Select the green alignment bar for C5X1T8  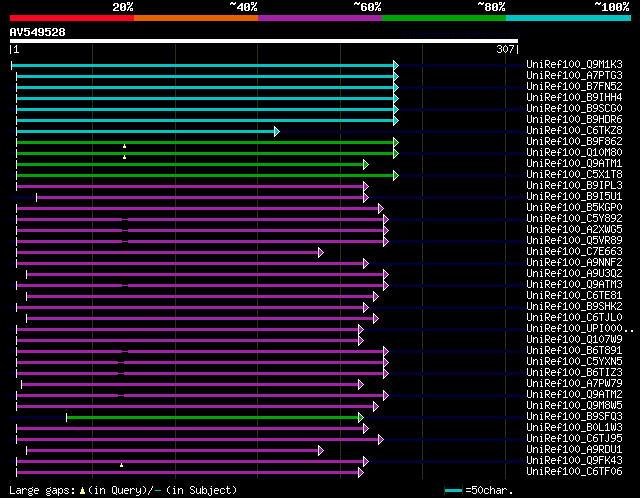(x=205, y=176)
